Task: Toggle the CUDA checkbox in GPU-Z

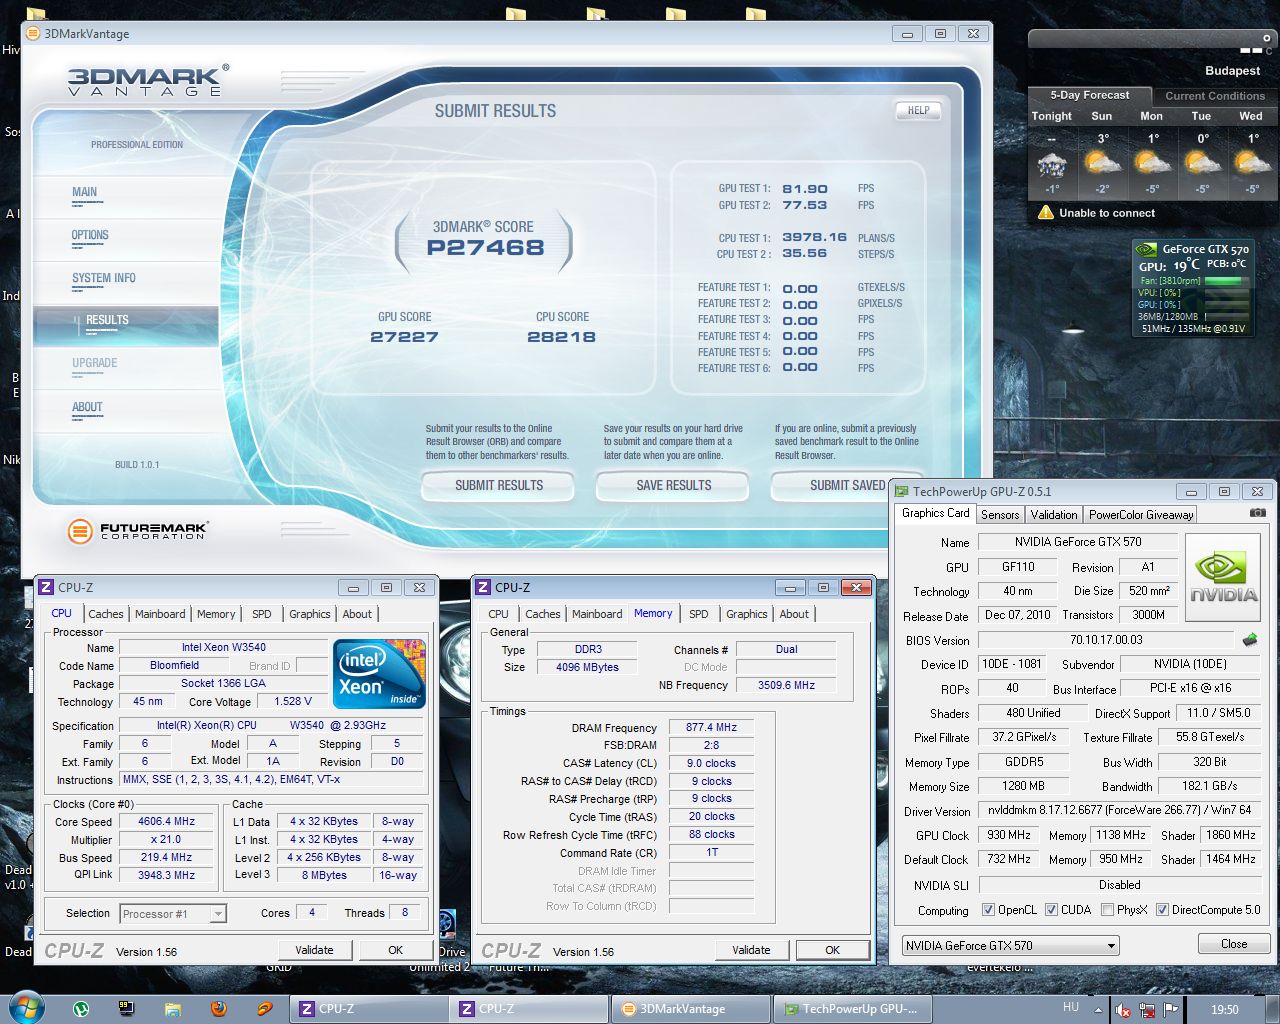Action: click(x=1051, y=909)
